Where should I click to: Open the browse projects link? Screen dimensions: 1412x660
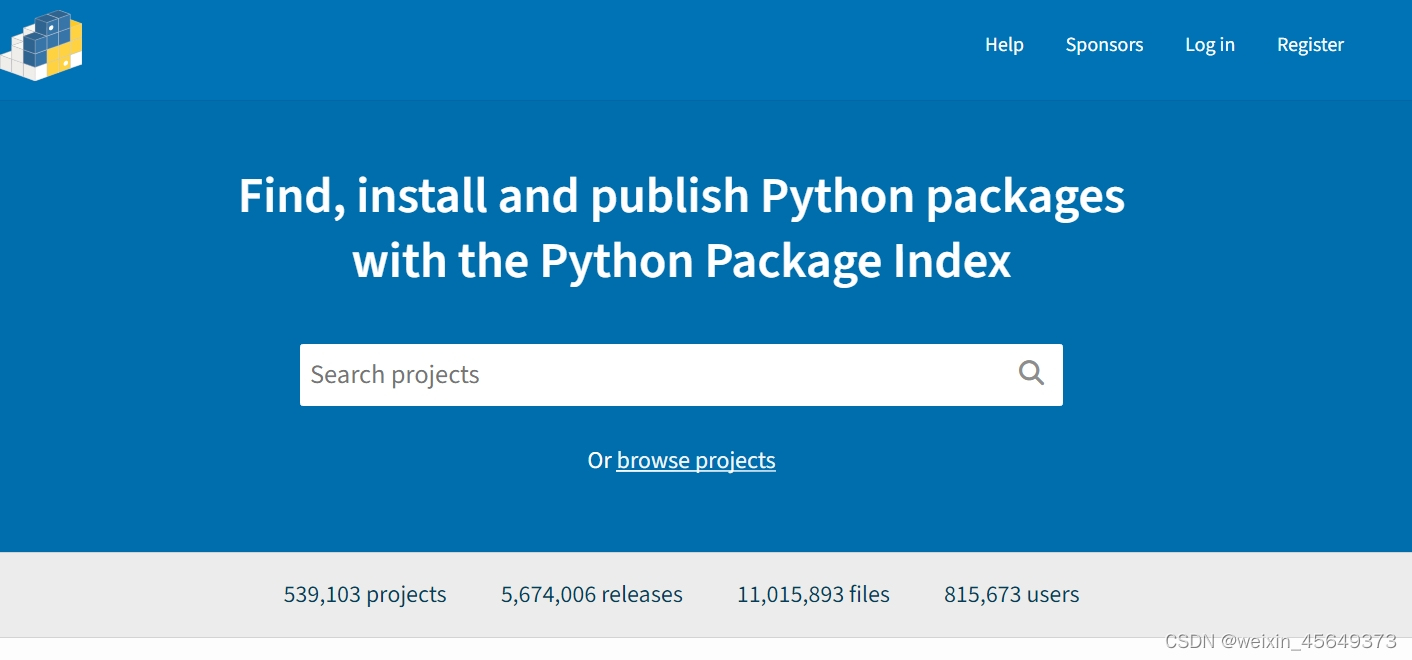click(696, 460)
